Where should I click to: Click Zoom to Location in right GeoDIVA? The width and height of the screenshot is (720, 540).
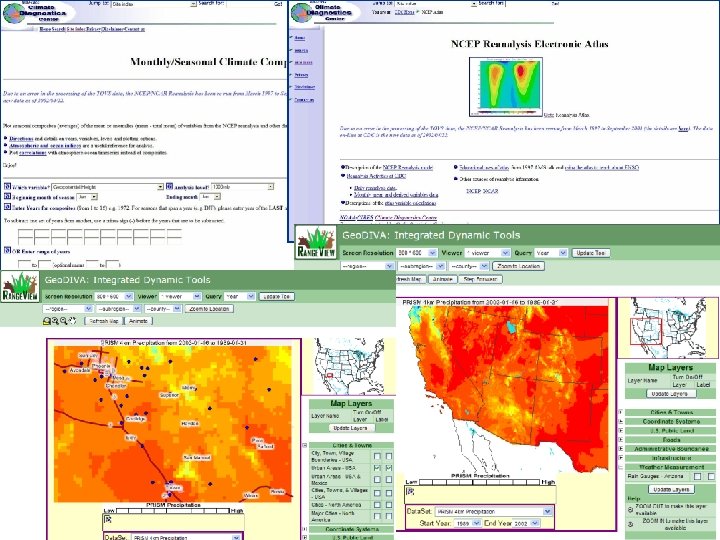[518, 266]
